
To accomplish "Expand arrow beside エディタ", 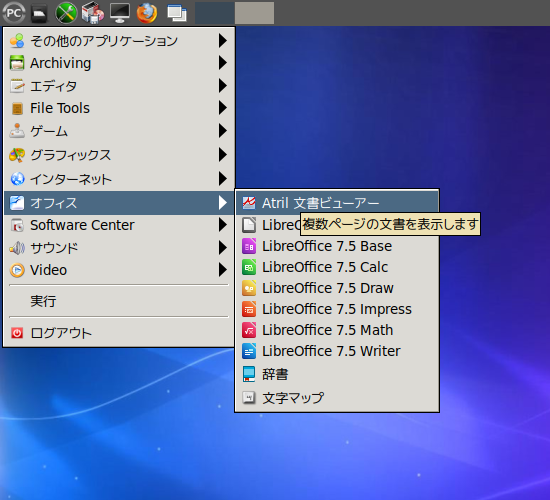I will [x=222, y=86].
